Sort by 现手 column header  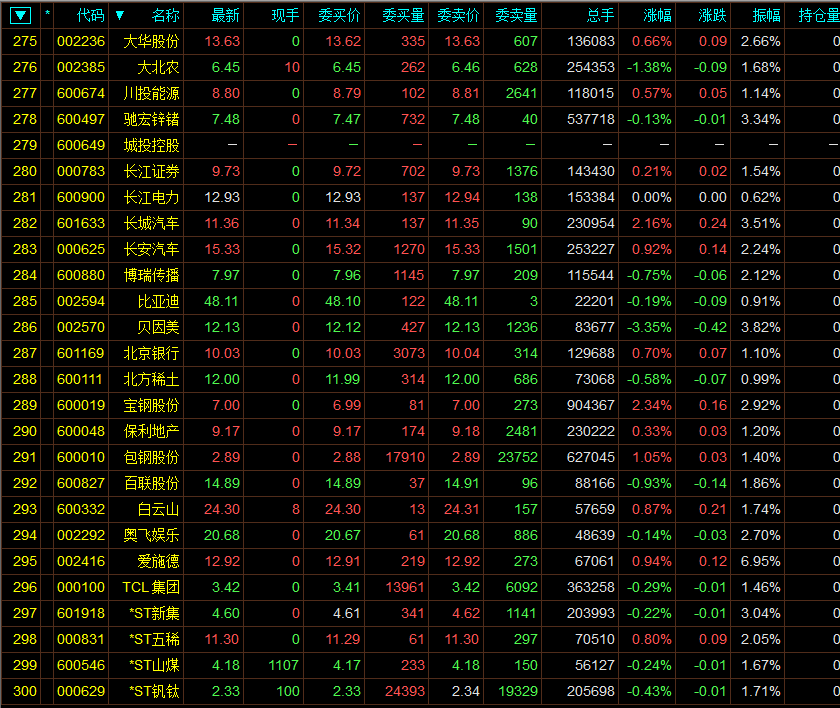(x=285, y=16)
